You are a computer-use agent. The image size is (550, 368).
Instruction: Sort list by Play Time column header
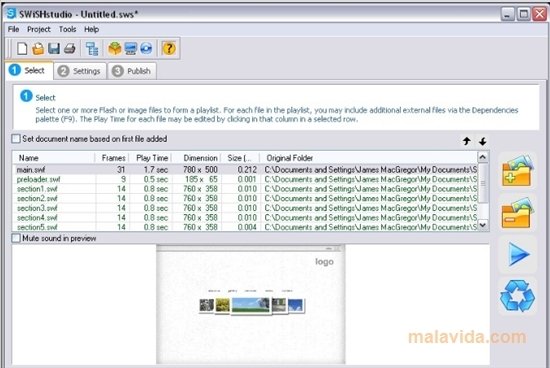pos(151,158)
